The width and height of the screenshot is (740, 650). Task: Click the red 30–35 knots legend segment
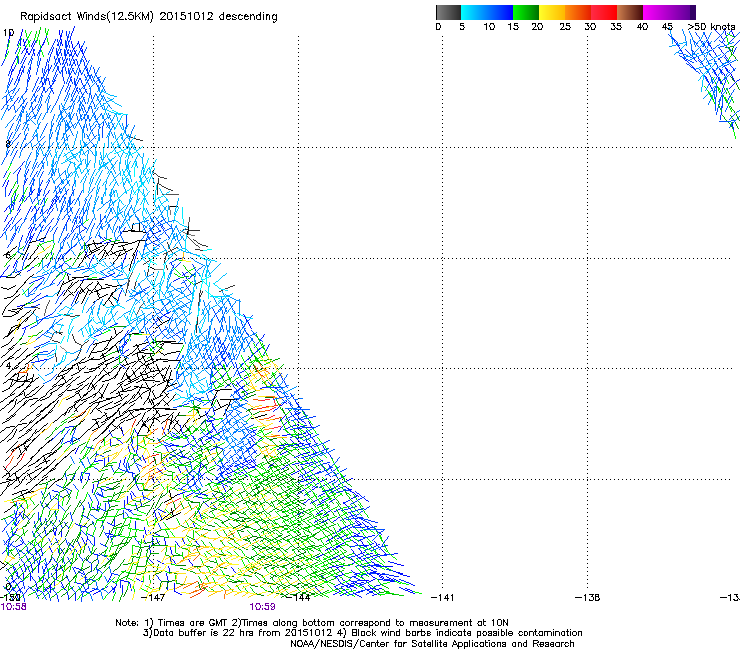point(604,12)
